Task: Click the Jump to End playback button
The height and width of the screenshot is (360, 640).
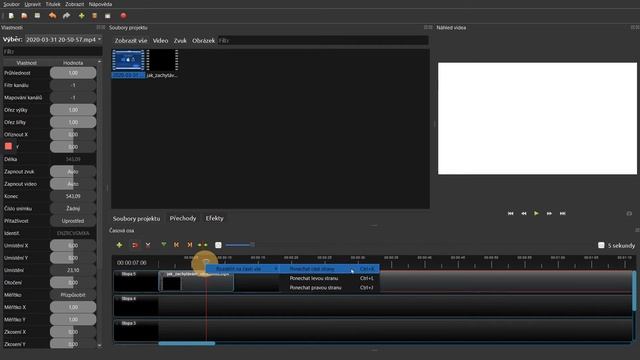Action: [562, 213]
